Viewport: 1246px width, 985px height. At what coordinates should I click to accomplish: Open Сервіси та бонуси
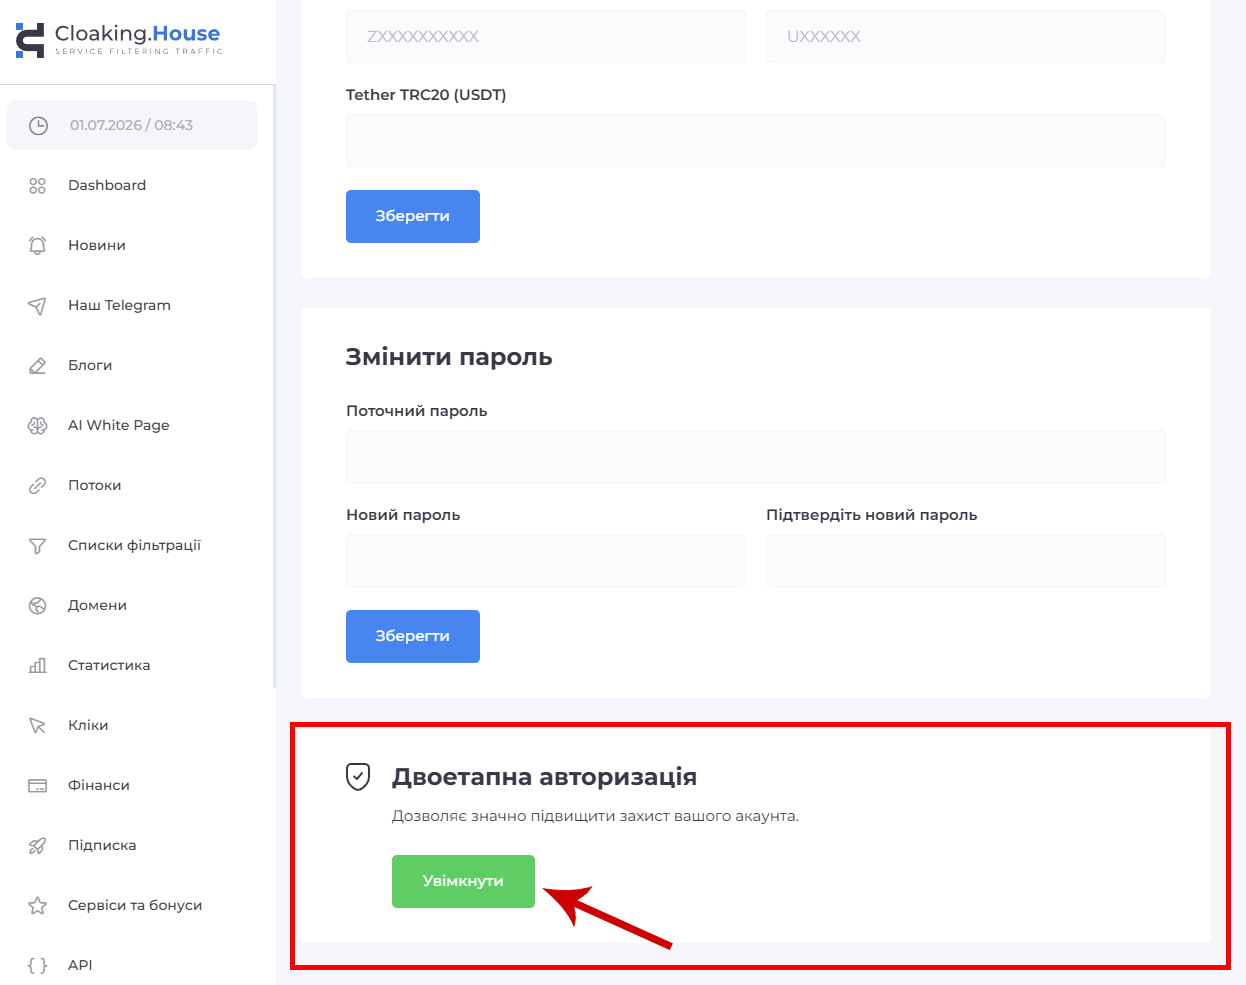[135, 905]
